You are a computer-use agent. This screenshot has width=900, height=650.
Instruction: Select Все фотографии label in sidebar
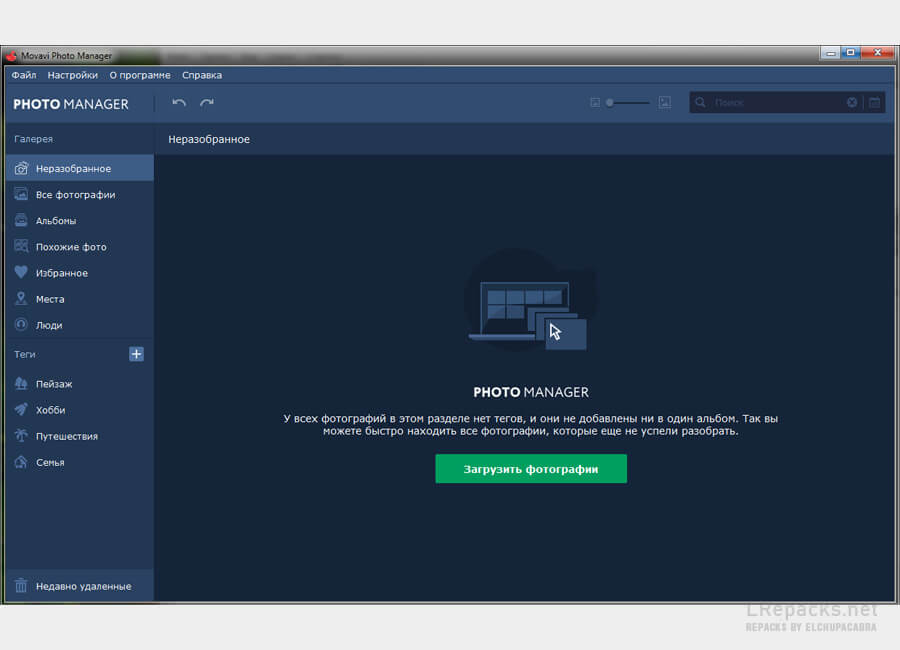75,195
